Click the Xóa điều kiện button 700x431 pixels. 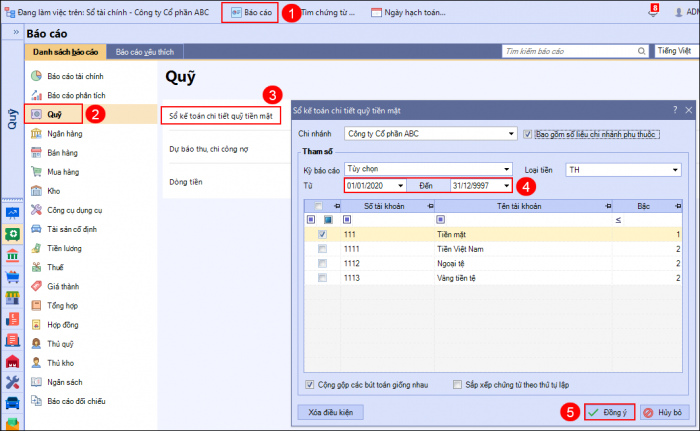coord(330,412)
